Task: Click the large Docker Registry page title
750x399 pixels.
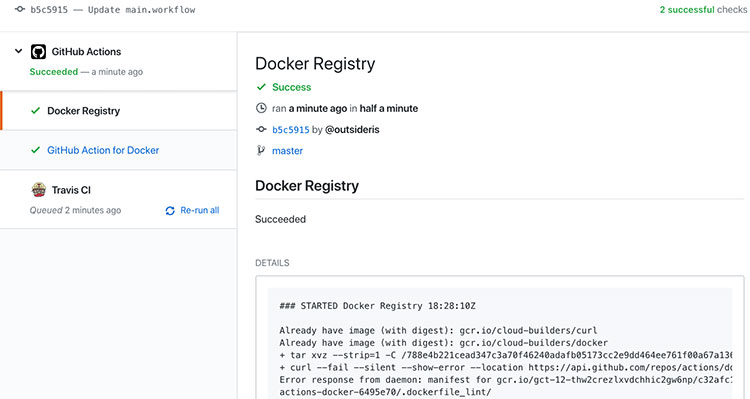Action: point(315,64)
